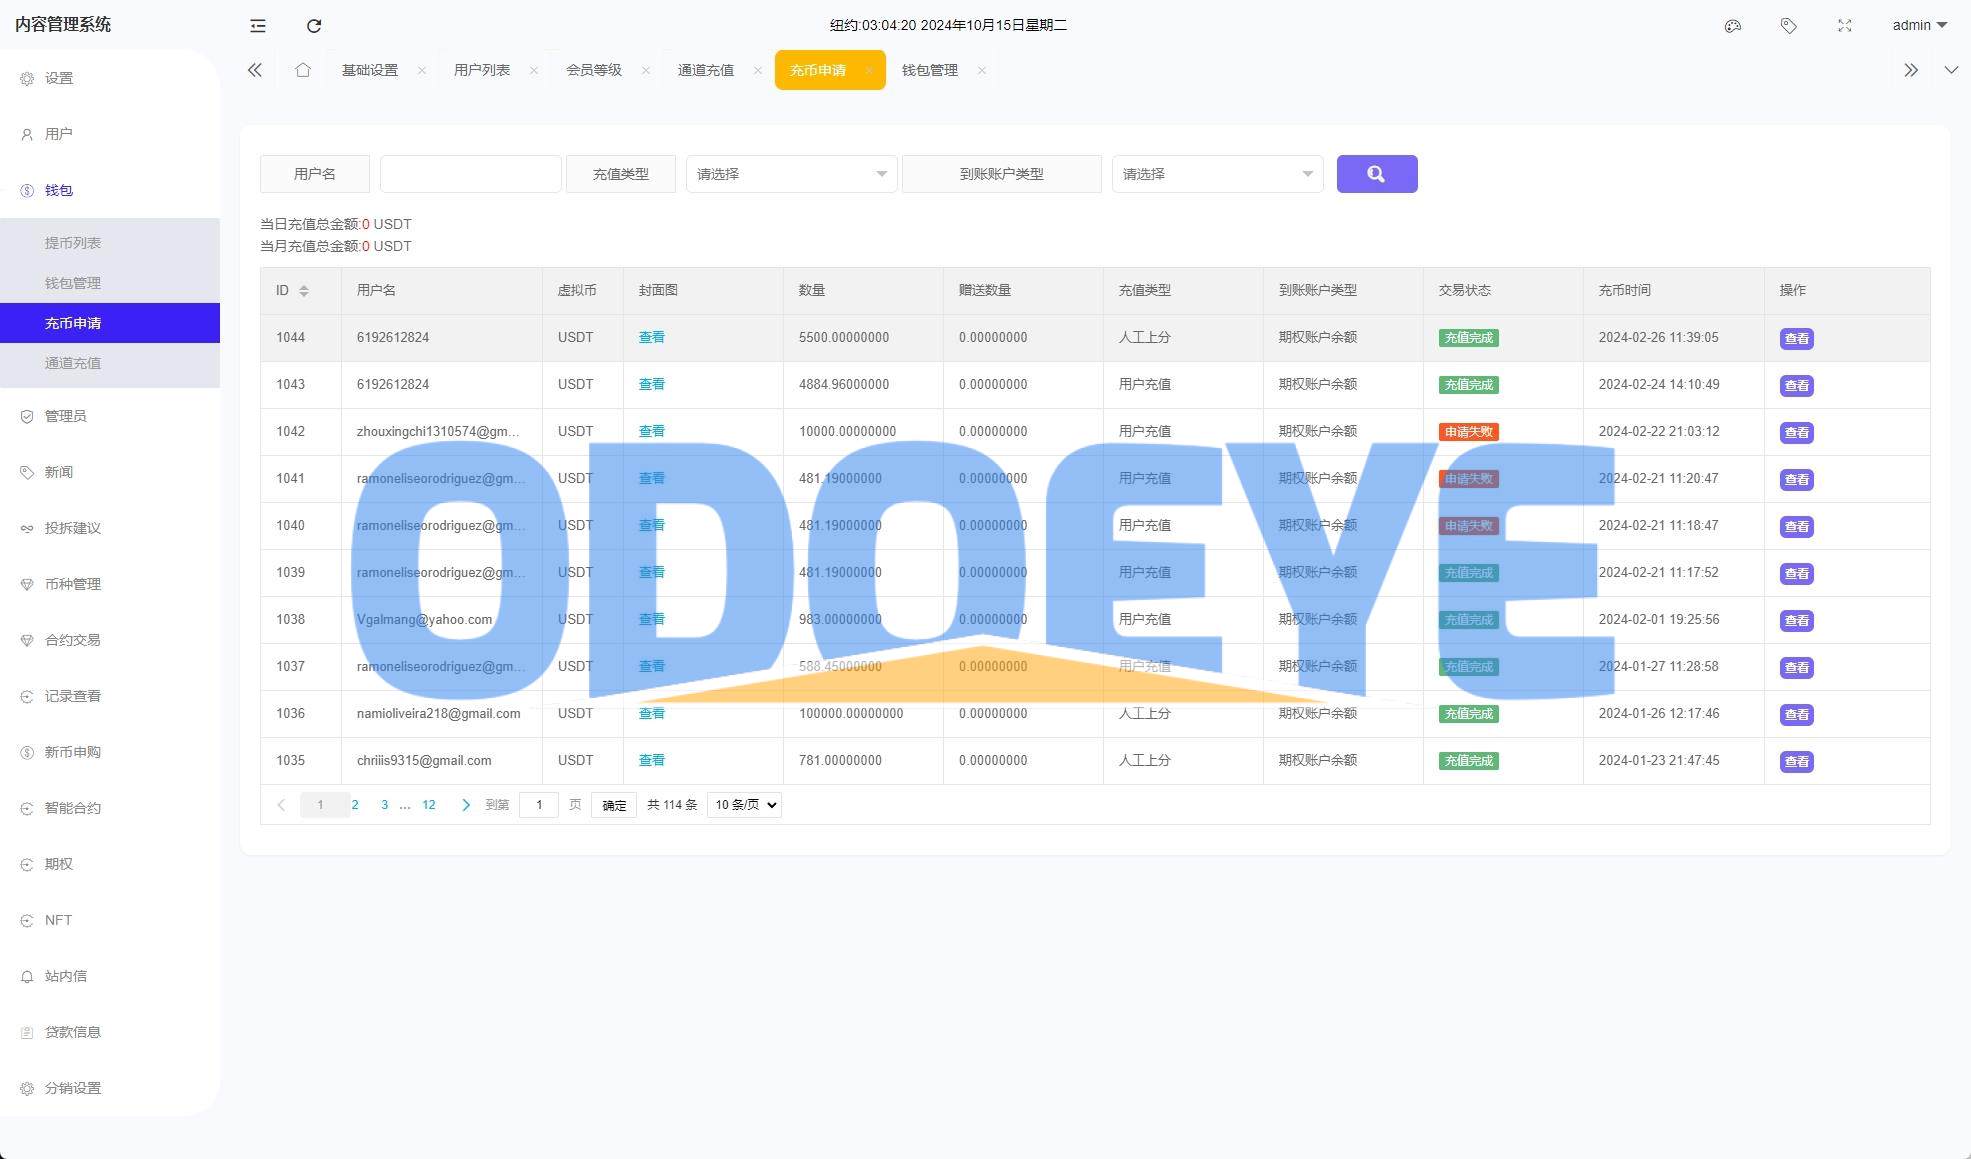Click the purple search button
The height and width of the screenshot is (1159, 1971).
coord(1377,174)
